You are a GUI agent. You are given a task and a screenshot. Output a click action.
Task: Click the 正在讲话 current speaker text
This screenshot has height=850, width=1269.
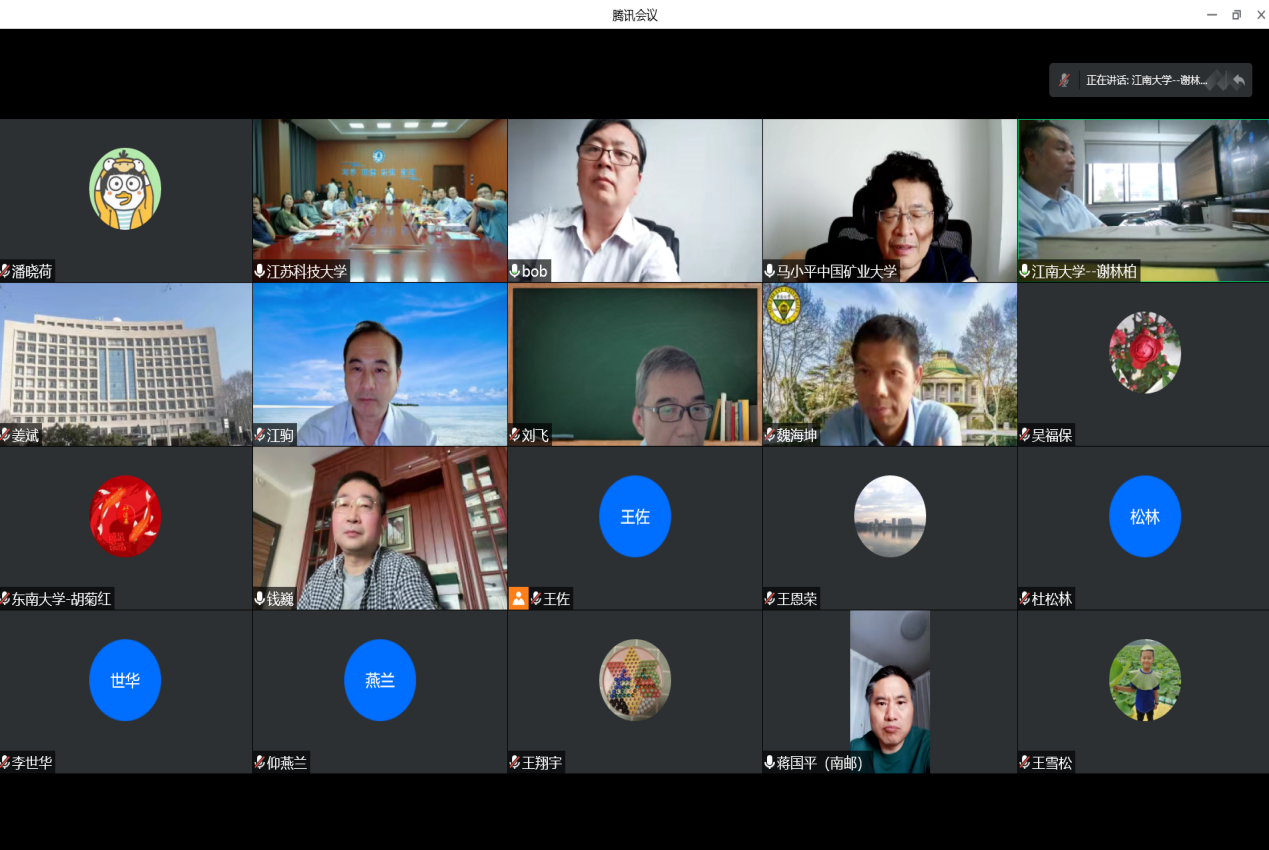(x=1146, y=80)
